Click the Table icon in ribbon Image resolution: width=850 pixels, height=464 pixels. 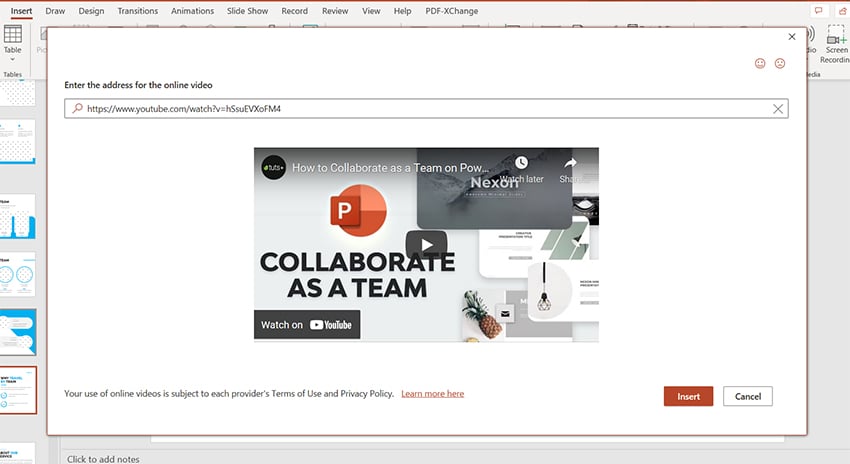tap(13, 34)
